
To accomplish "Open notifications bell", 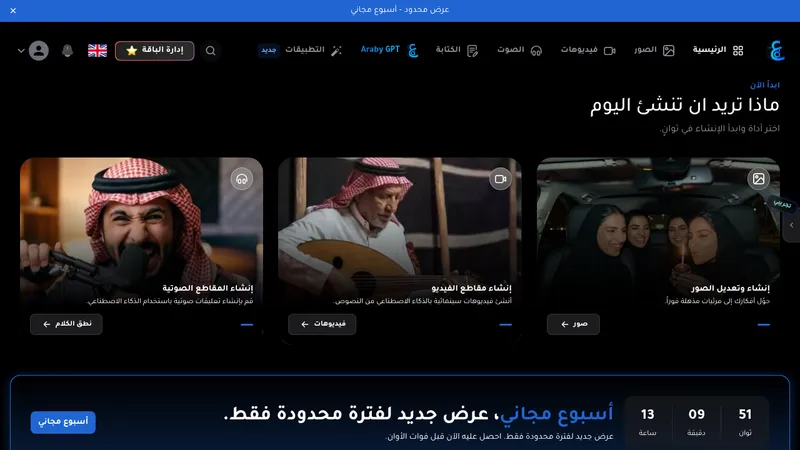I will 67,51.
